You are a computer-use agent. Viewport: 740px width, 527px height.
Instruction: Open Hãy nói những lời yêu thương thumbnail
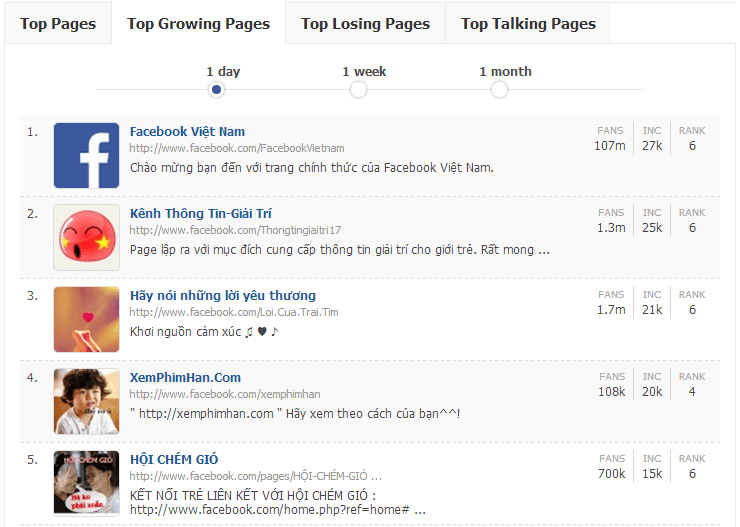click(x=86, y=319)
